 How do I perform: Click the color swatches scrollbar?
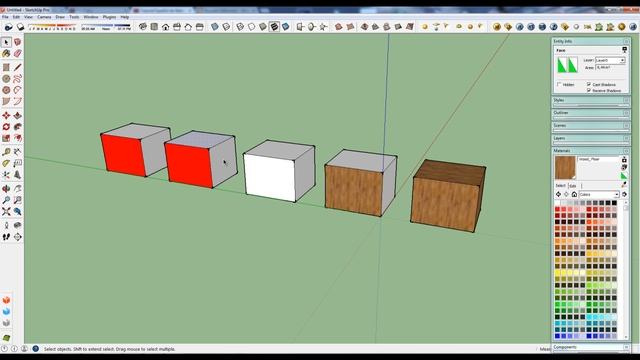coord(626,270)
